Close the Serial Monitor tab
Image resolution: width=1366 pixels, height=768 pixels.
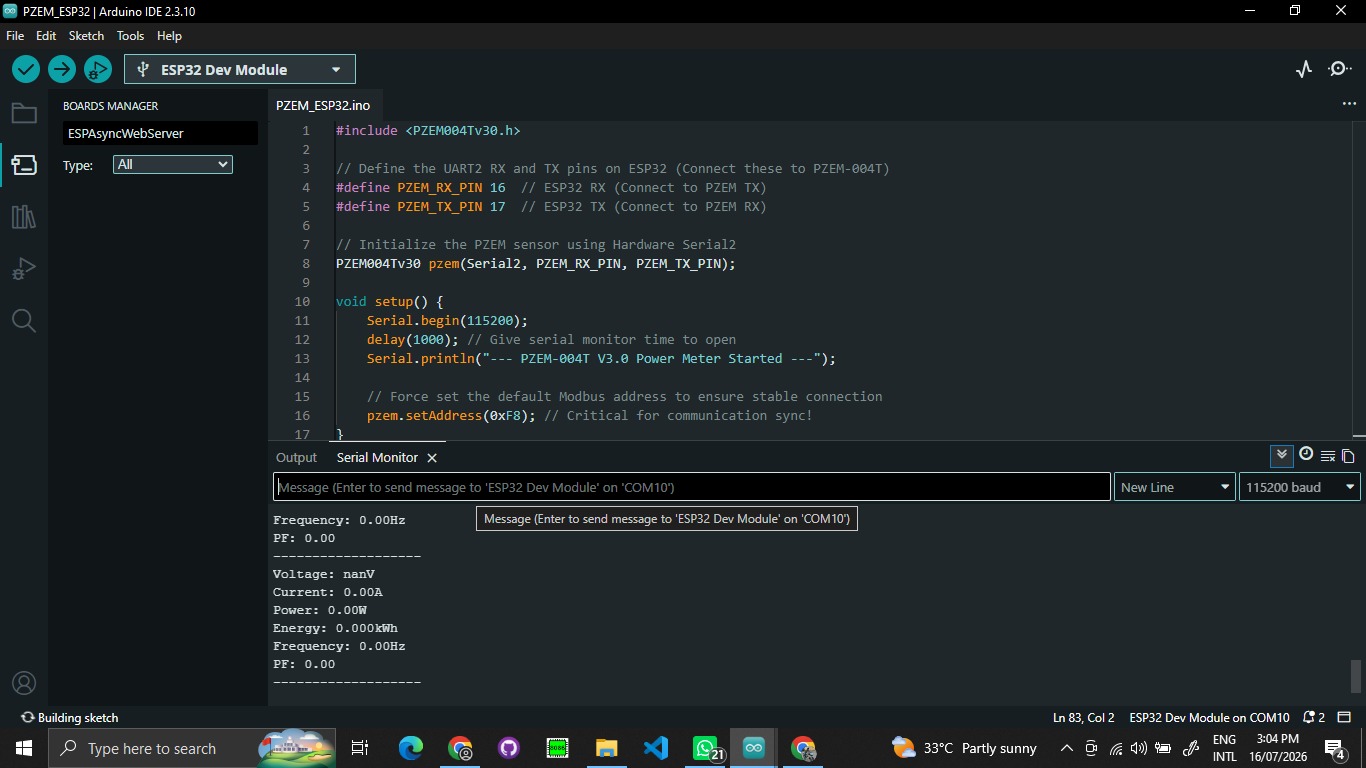[x=432, y=457]
